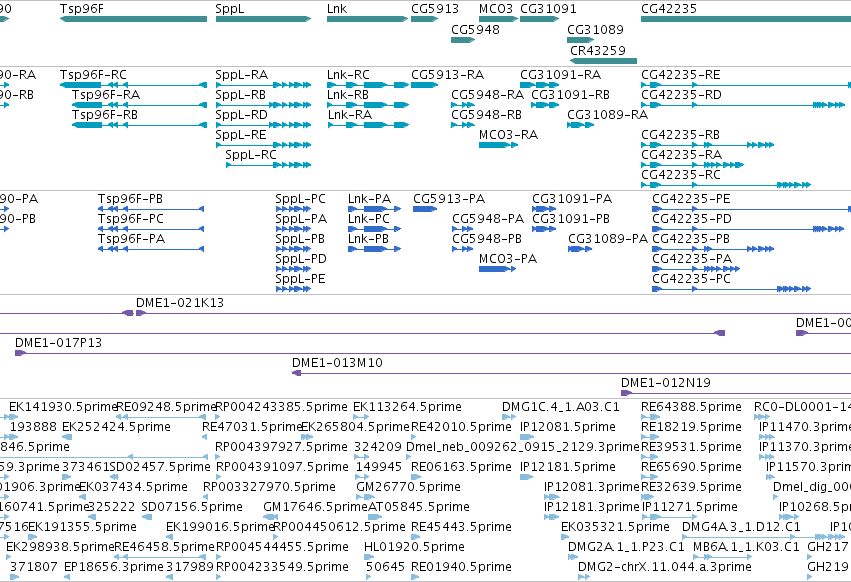Select the CG5948 gene label
The width and height of the screenshot is (851, 582).
tap(475, 29)
